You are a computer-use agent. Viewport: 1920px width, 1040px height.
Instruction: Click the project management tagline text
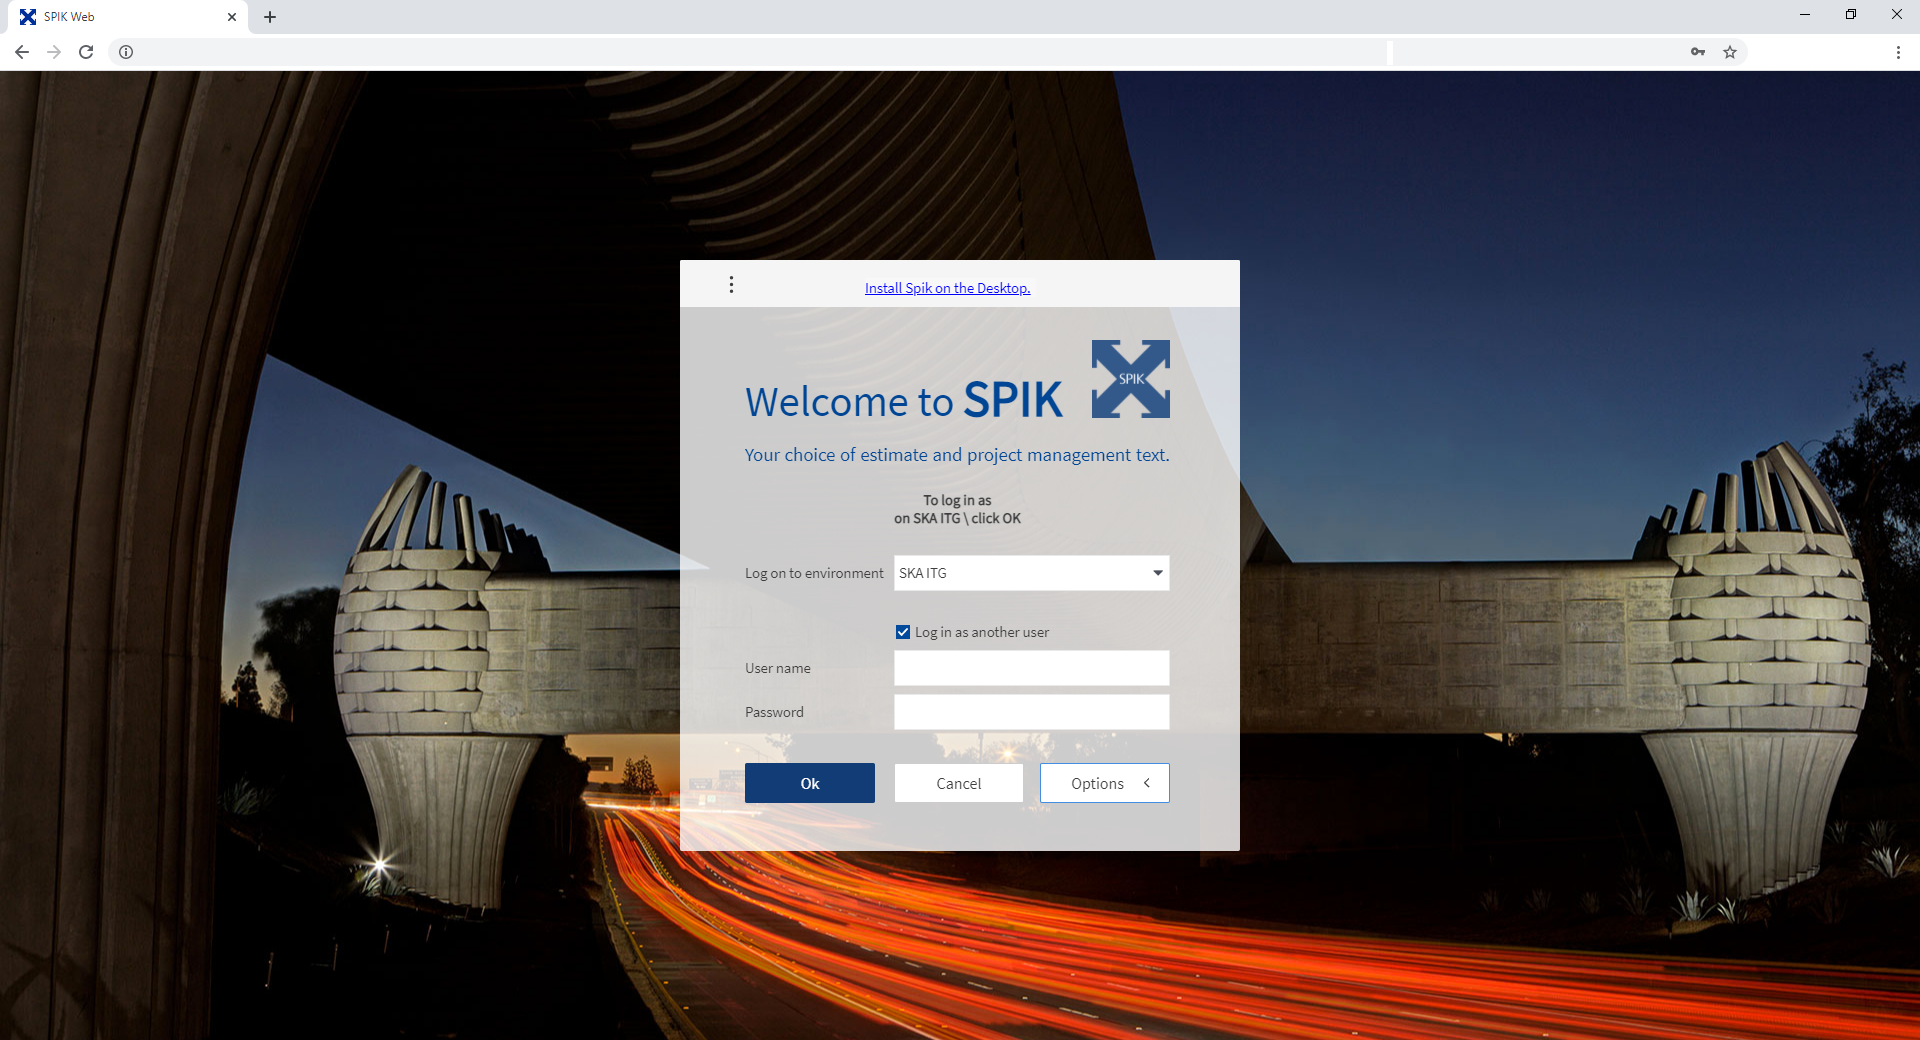tap(957, 455)
